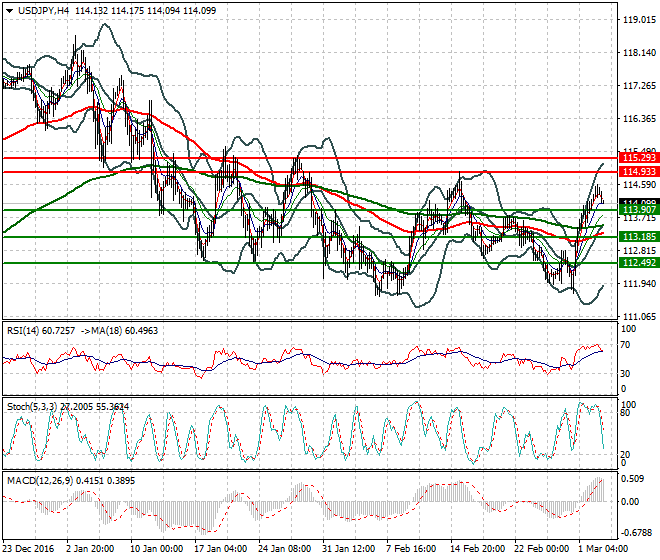Select the OHLC values 114.132 114.175 114.094 114.099
Screen dimensions: 660x560
pyautogui.click(x=145, y=11)
